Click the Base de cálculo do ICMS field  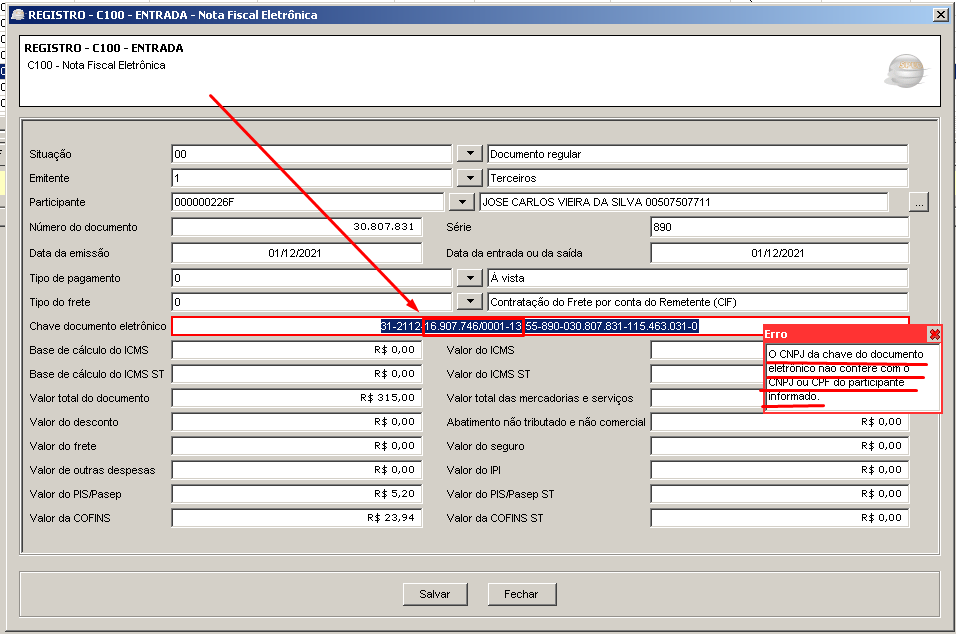pyautogui.click(x=296, y=350)
